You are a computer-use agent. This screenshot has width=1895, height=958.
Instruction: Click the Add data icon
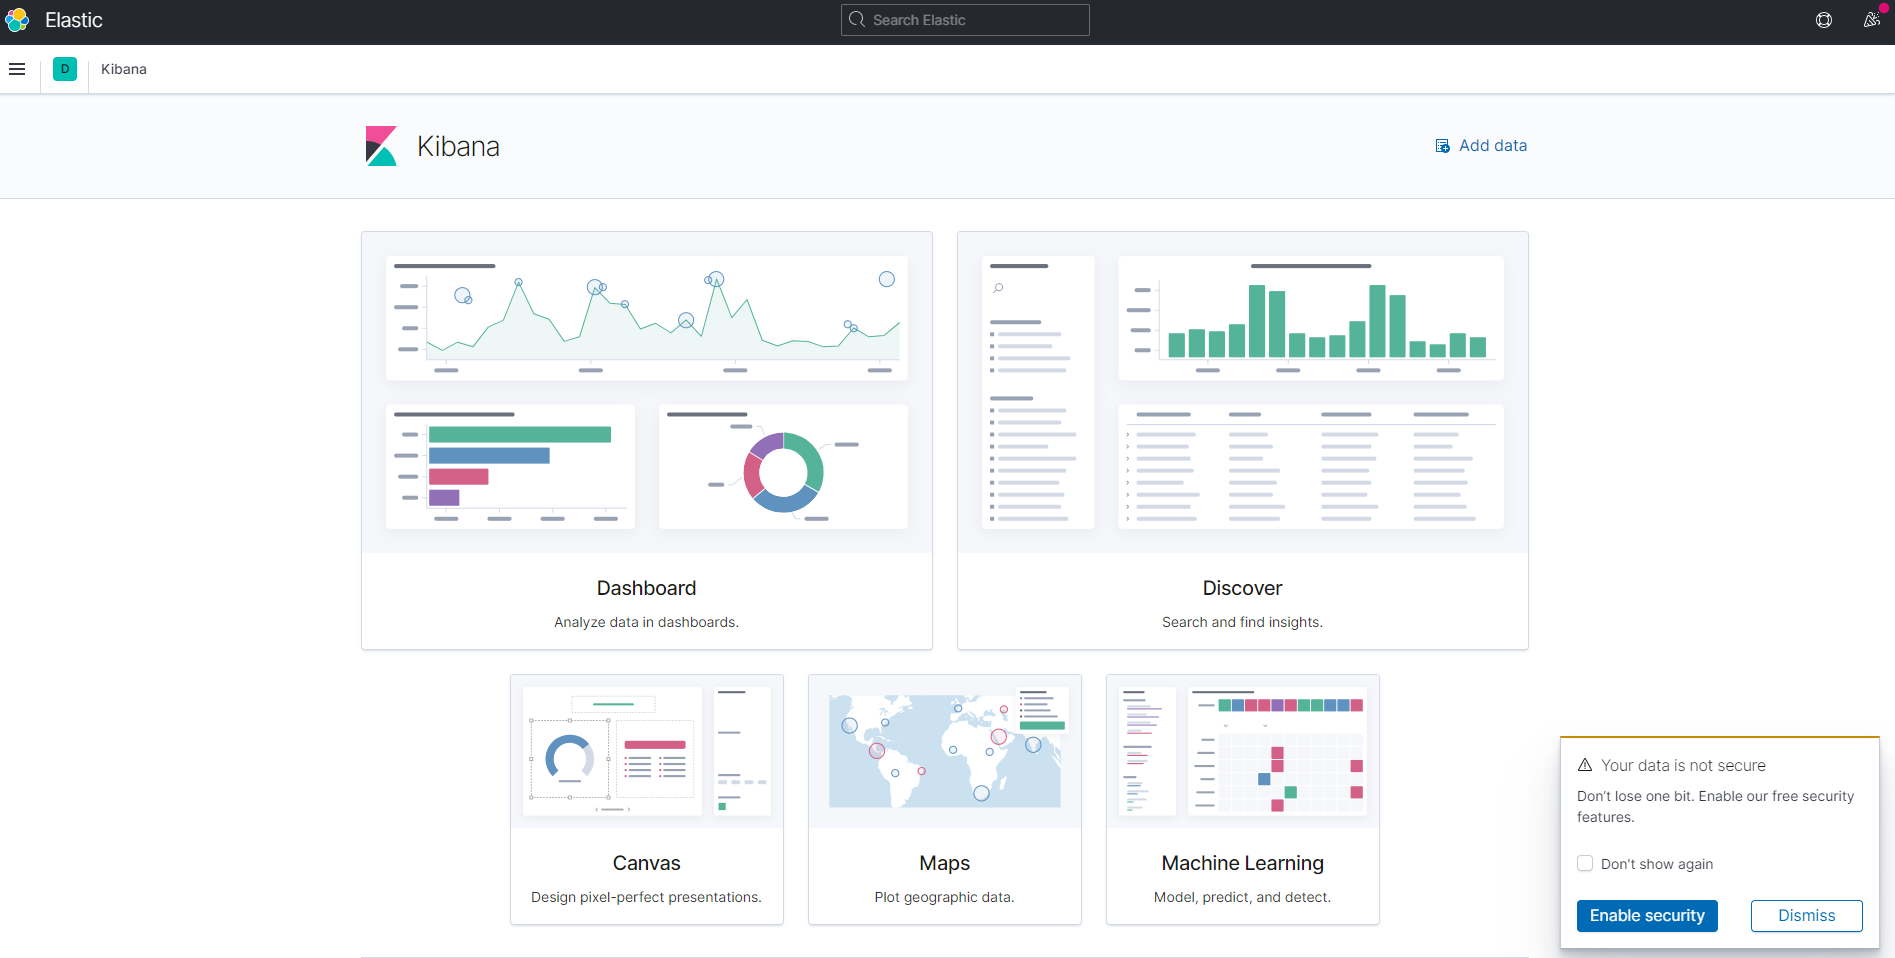pyautogui.click(x=1442, y=146)
